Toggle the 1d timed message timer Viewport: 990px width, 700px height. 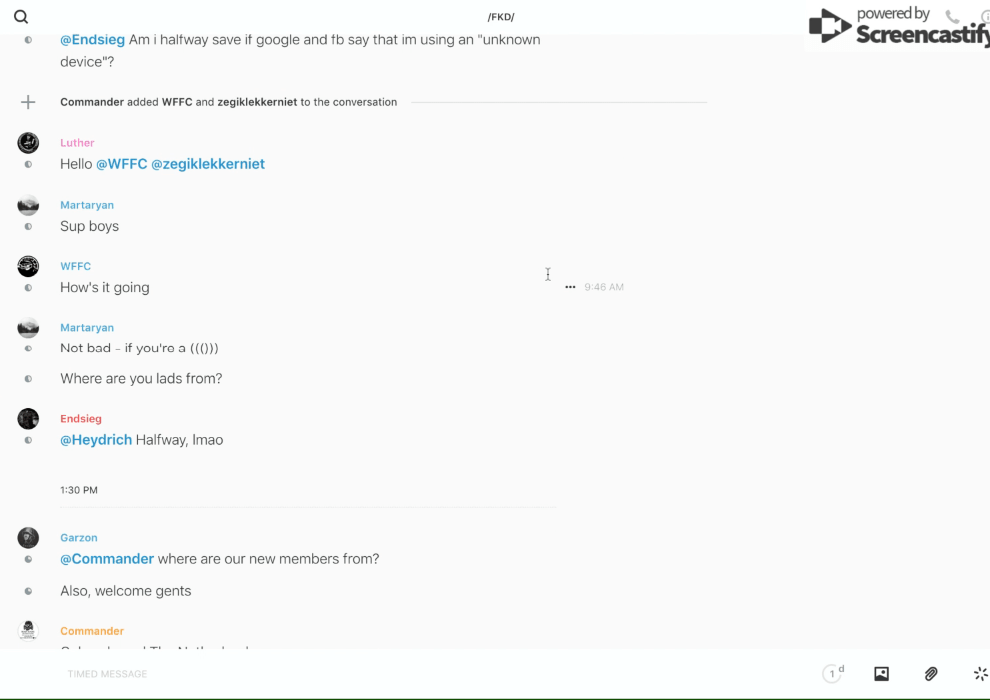click(x=833, y=674)
